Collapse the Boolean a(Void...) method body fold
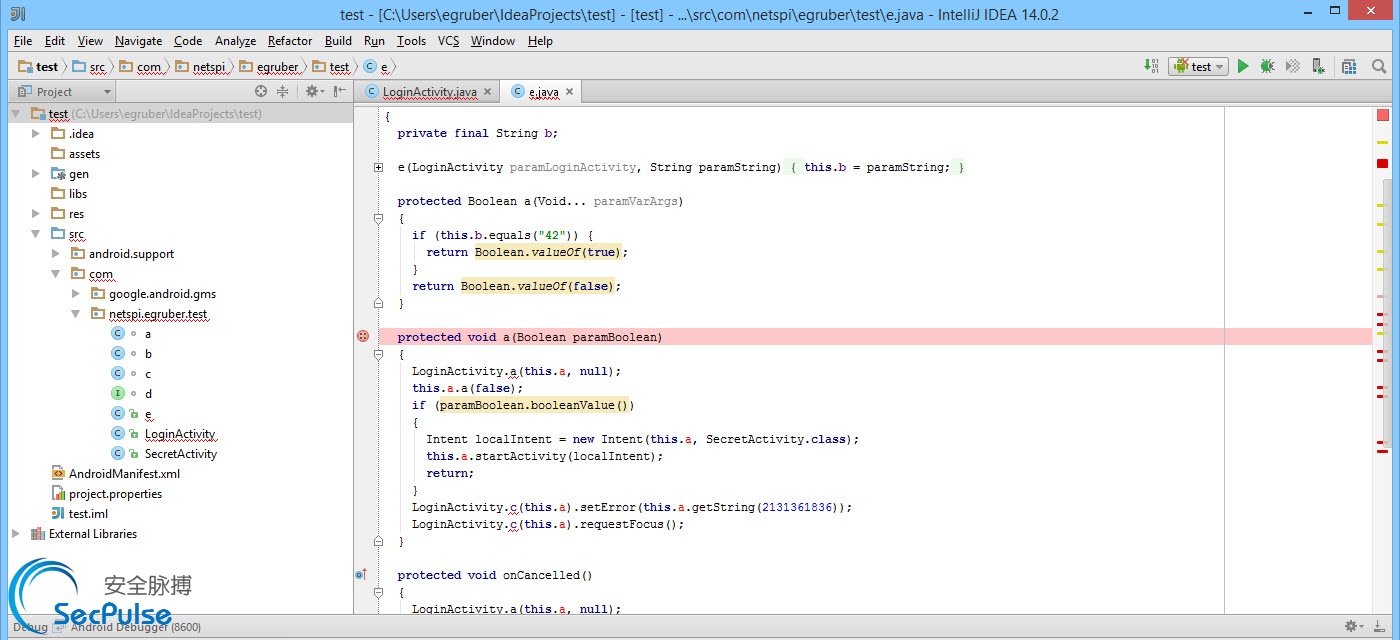The image size is (1400, 640). tap(378, 218)
